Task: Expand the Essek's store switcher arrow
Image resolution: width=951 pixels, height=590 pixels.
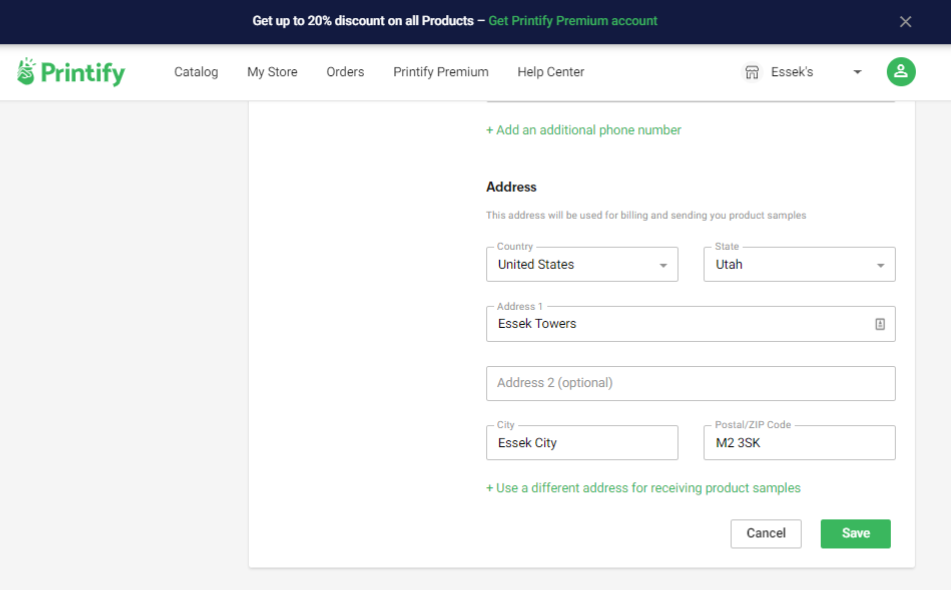Action: (x=857, y=72)
